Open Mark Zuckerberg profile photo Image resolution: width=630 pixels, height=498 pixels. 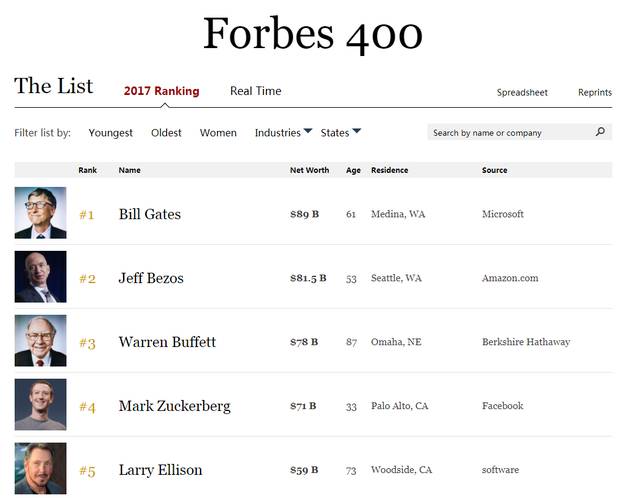[40, 405]
